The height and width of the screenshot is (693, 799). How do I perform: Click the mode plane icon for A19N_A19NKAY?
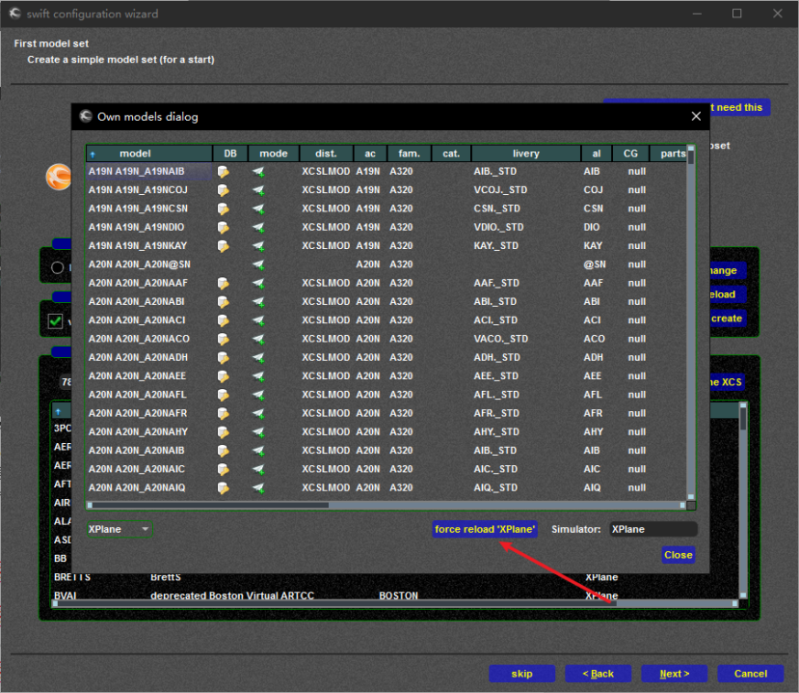coord(259,246)
